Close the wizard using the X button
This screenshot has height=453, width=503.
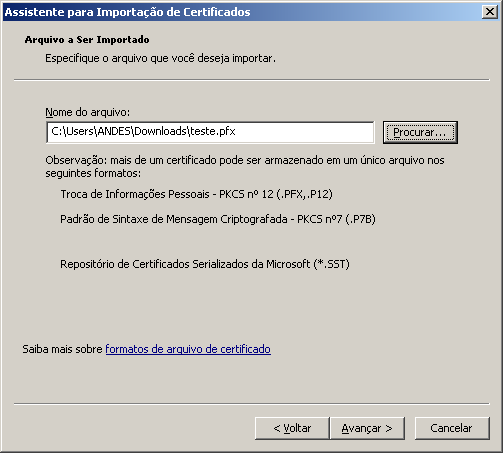(490, 12)
